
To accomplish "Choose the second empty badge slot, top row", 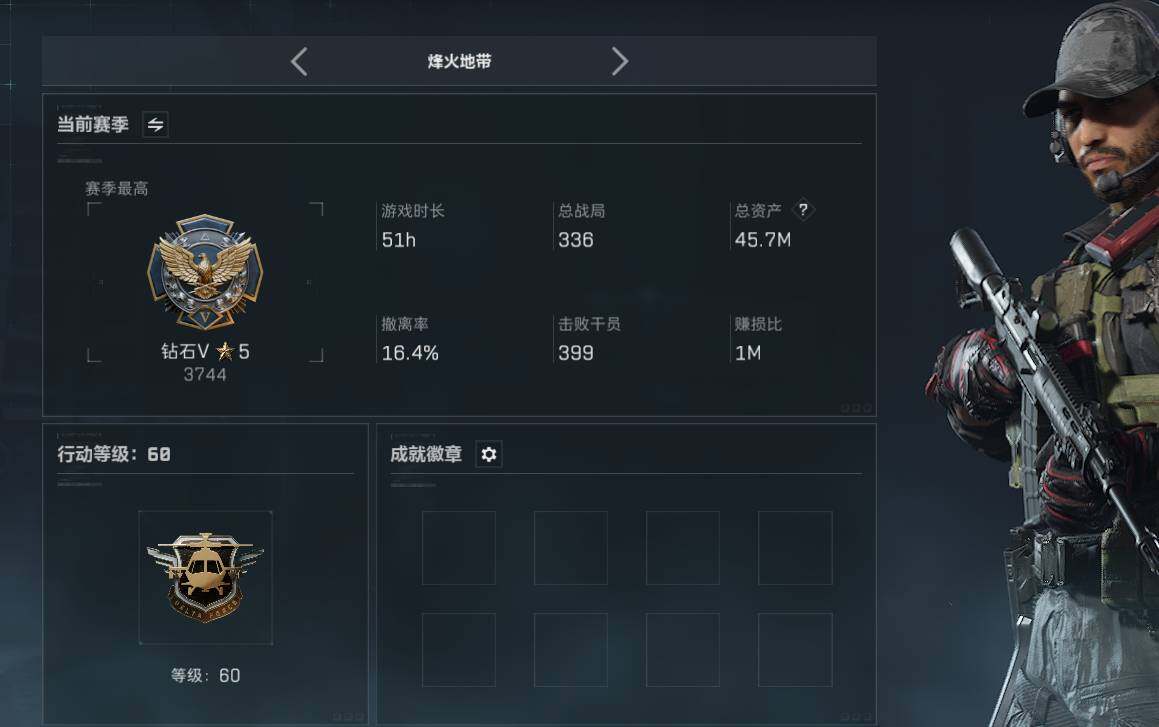I will point(571,547).
